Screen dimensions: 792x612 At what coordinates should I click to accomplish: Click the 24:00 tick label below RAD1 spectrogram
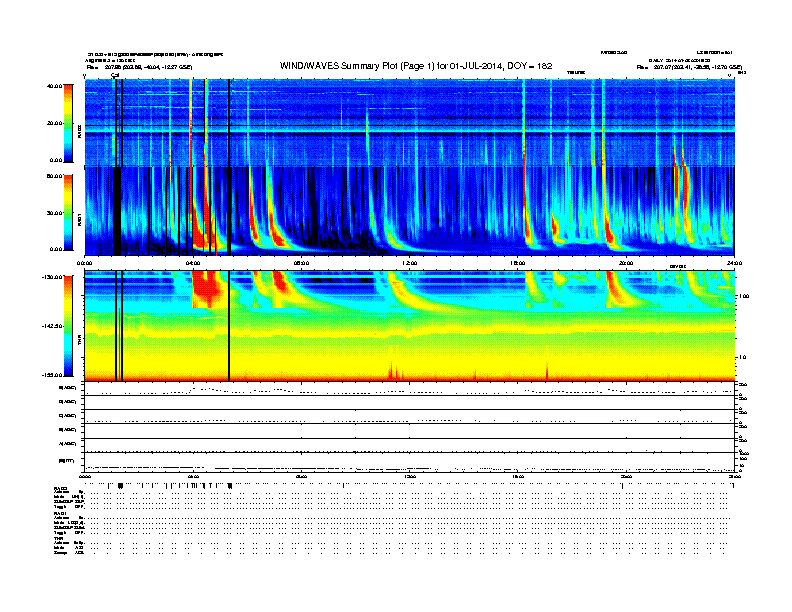(734, 263)
